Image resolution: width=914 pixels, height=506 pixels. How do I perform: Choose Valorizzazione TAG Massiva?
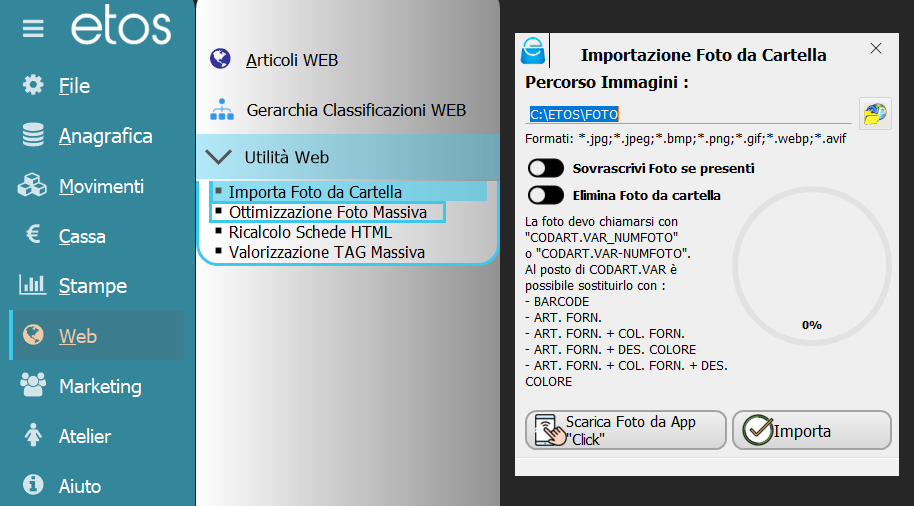326,252
